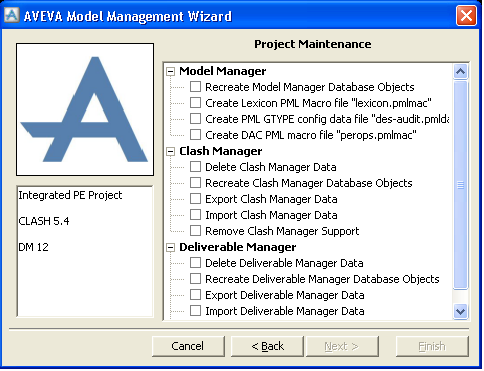The height and width of the screenshot is (371, 484).
Task: Click the Cancel button
Action: 188,346
